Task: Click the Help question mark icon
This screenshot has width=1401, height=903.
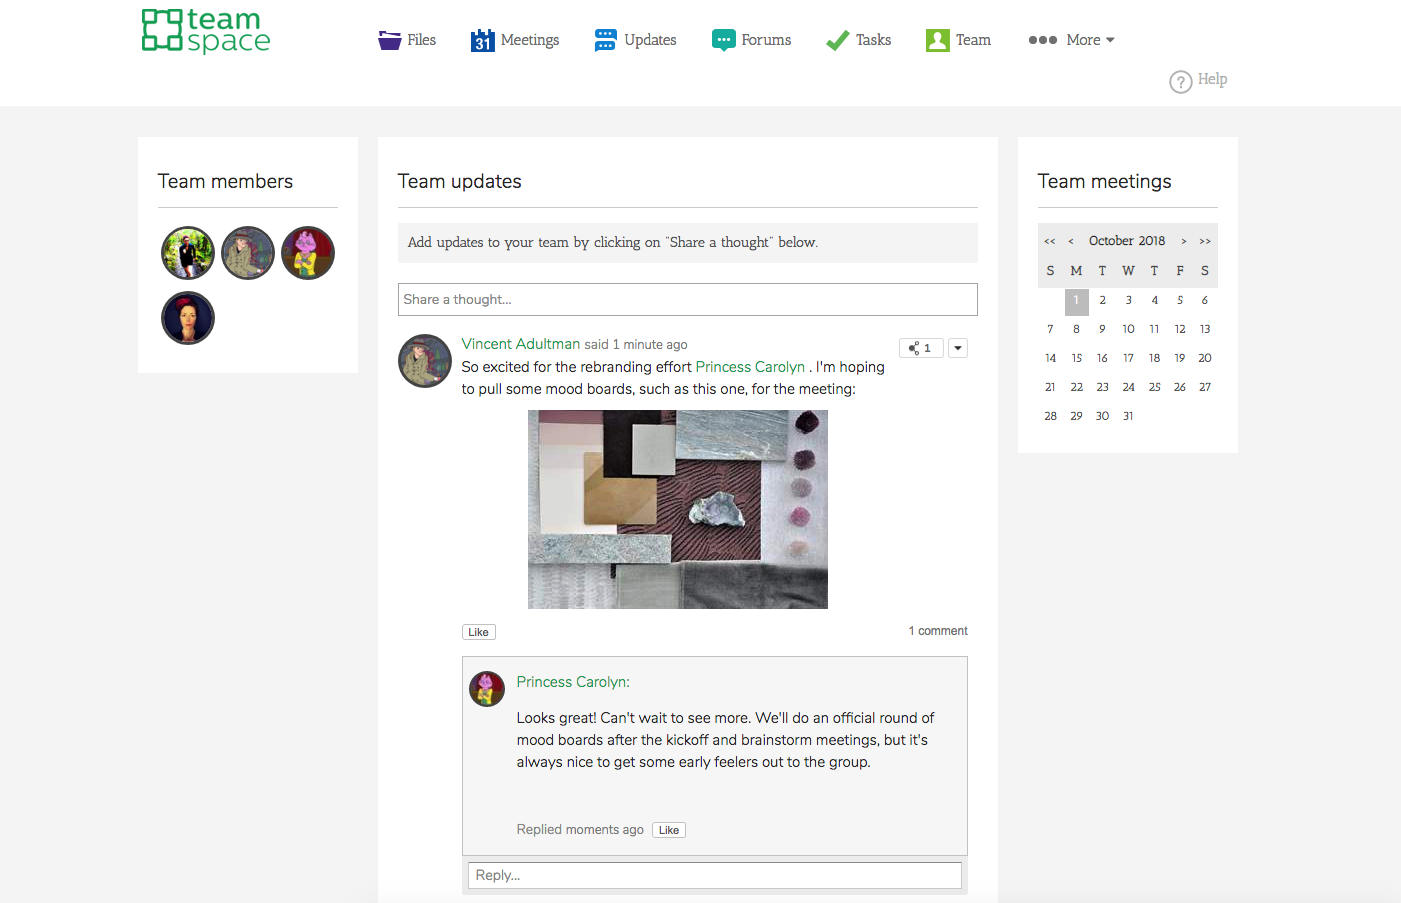Action: (x=1181, y=81)
